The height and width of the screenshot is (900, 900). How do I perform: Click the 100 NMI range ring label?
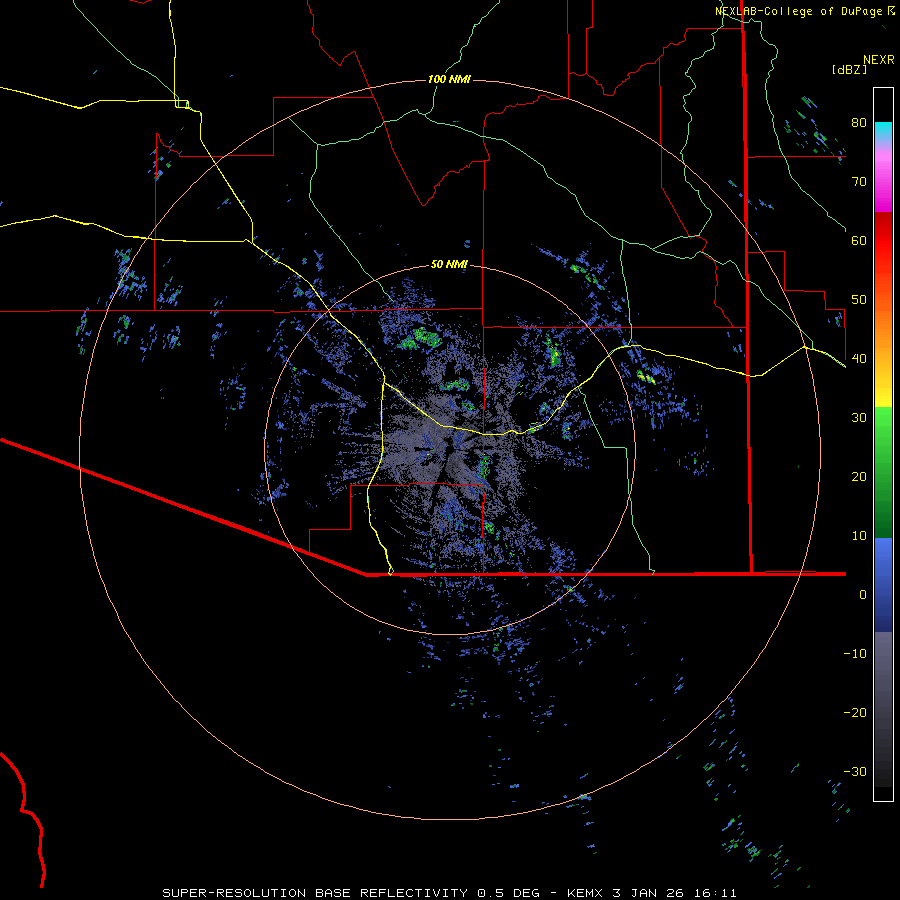click(449, 79)
